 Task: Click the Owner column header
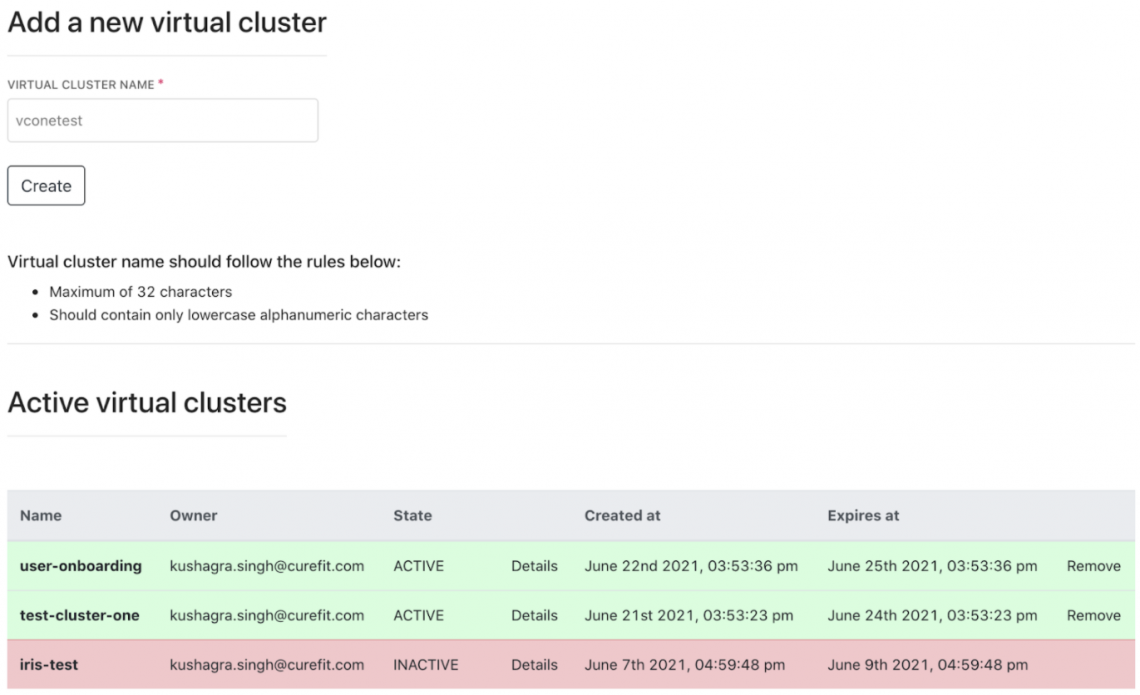tap(193, 516)
